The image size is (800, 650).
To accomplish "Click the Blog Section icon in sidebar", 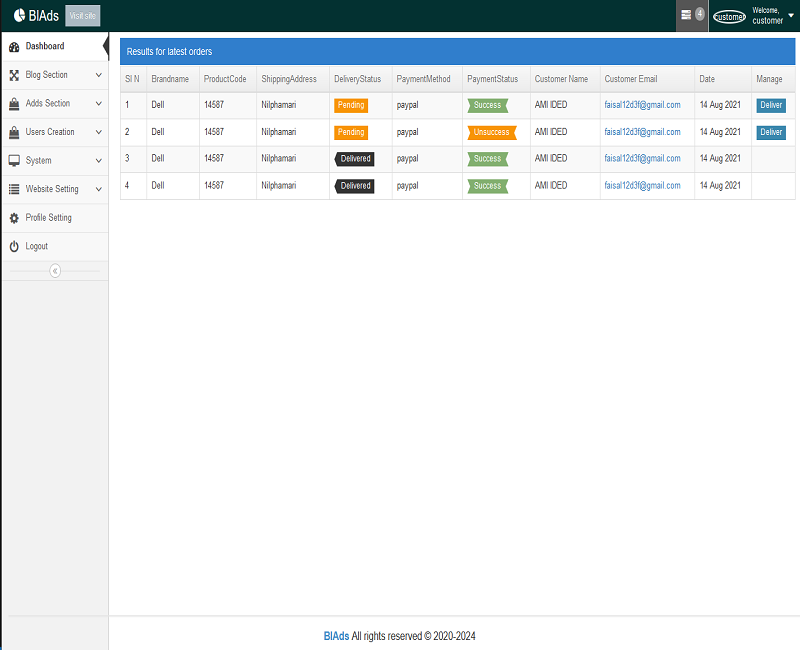I will [x=14, y=75].
